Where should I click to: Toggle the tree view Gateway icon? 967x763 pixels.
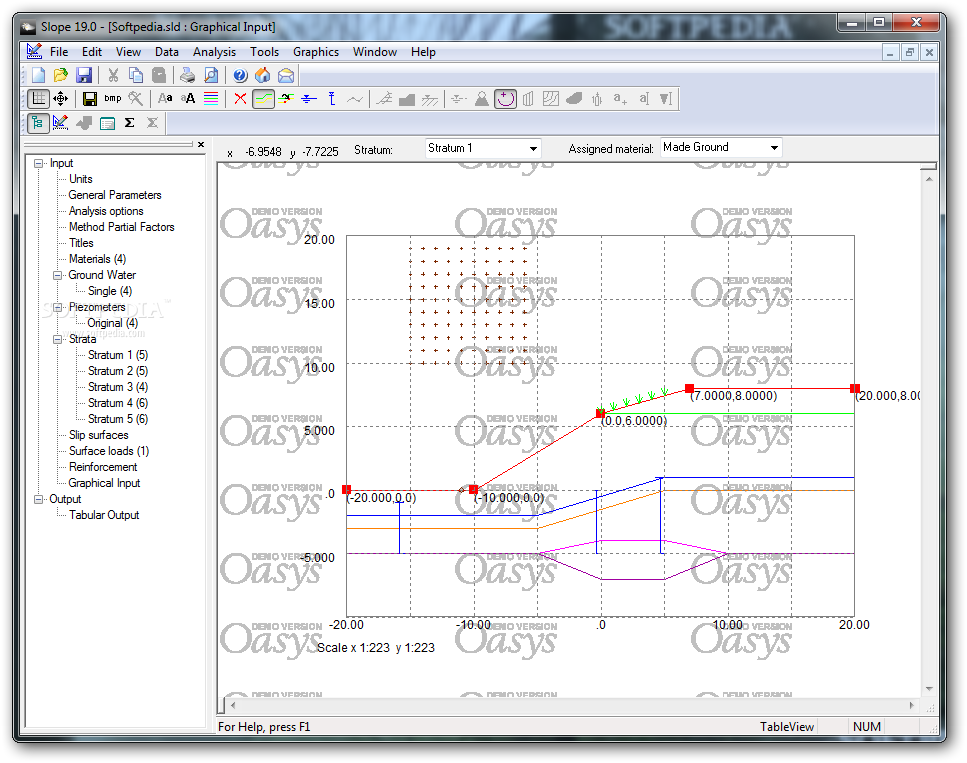click(x=38, y=123)
